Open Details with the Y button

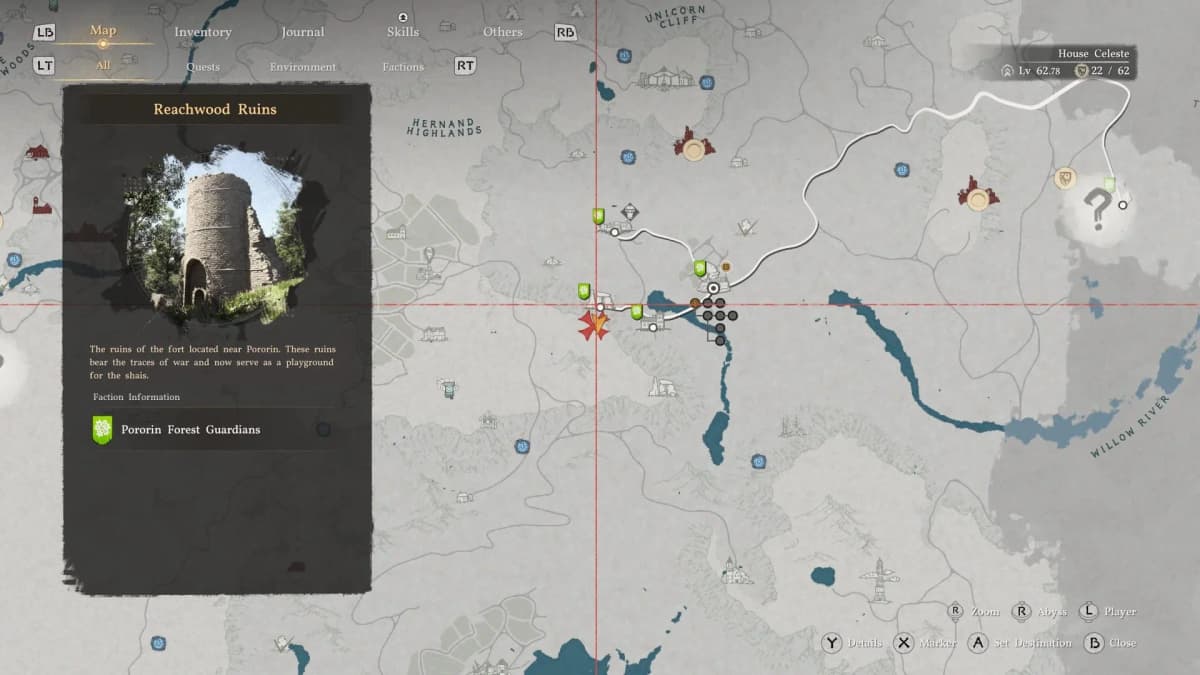pos(831,643)
